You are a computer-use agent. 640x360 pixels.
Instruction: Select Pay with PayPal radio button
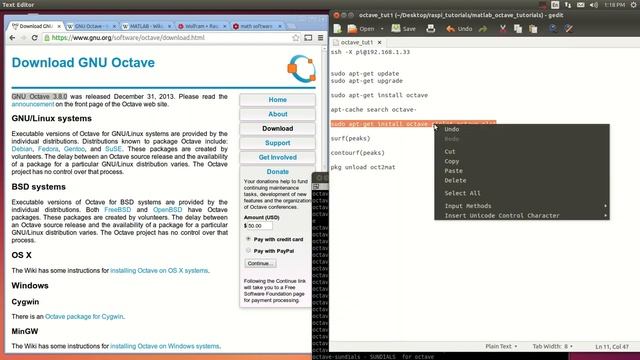click(x=248, y=250)
